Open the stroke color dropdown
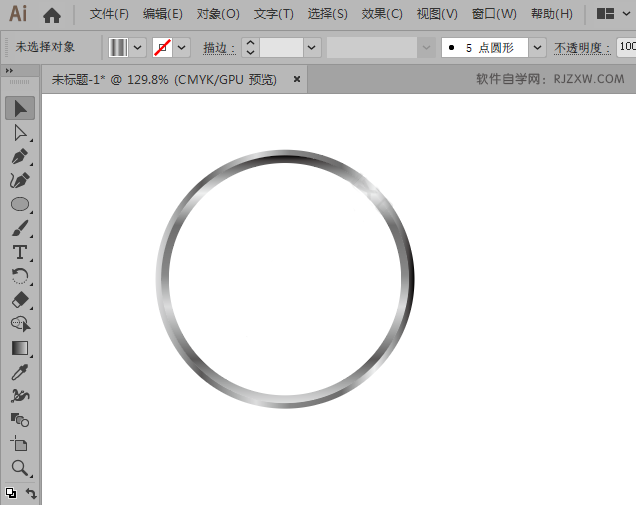Viewport: 636px width, 505px height. tap(181, 47)
